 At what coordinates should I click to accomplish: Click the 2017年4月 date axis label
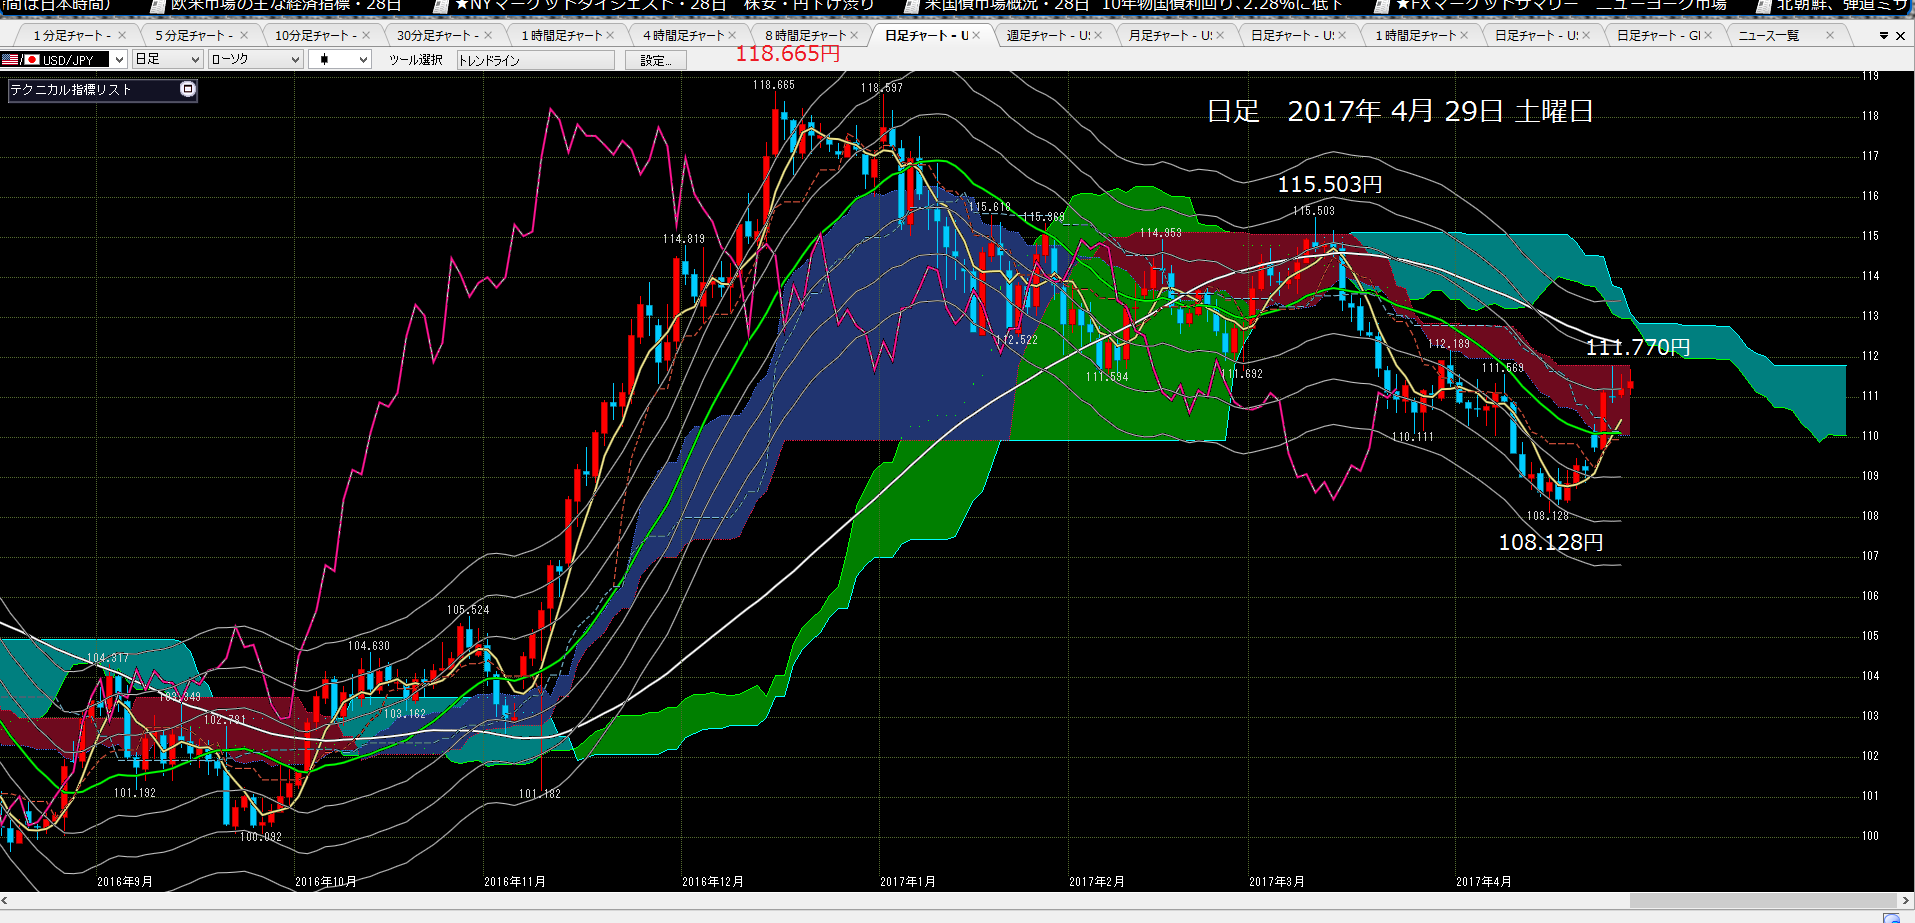click(1484, 882)
